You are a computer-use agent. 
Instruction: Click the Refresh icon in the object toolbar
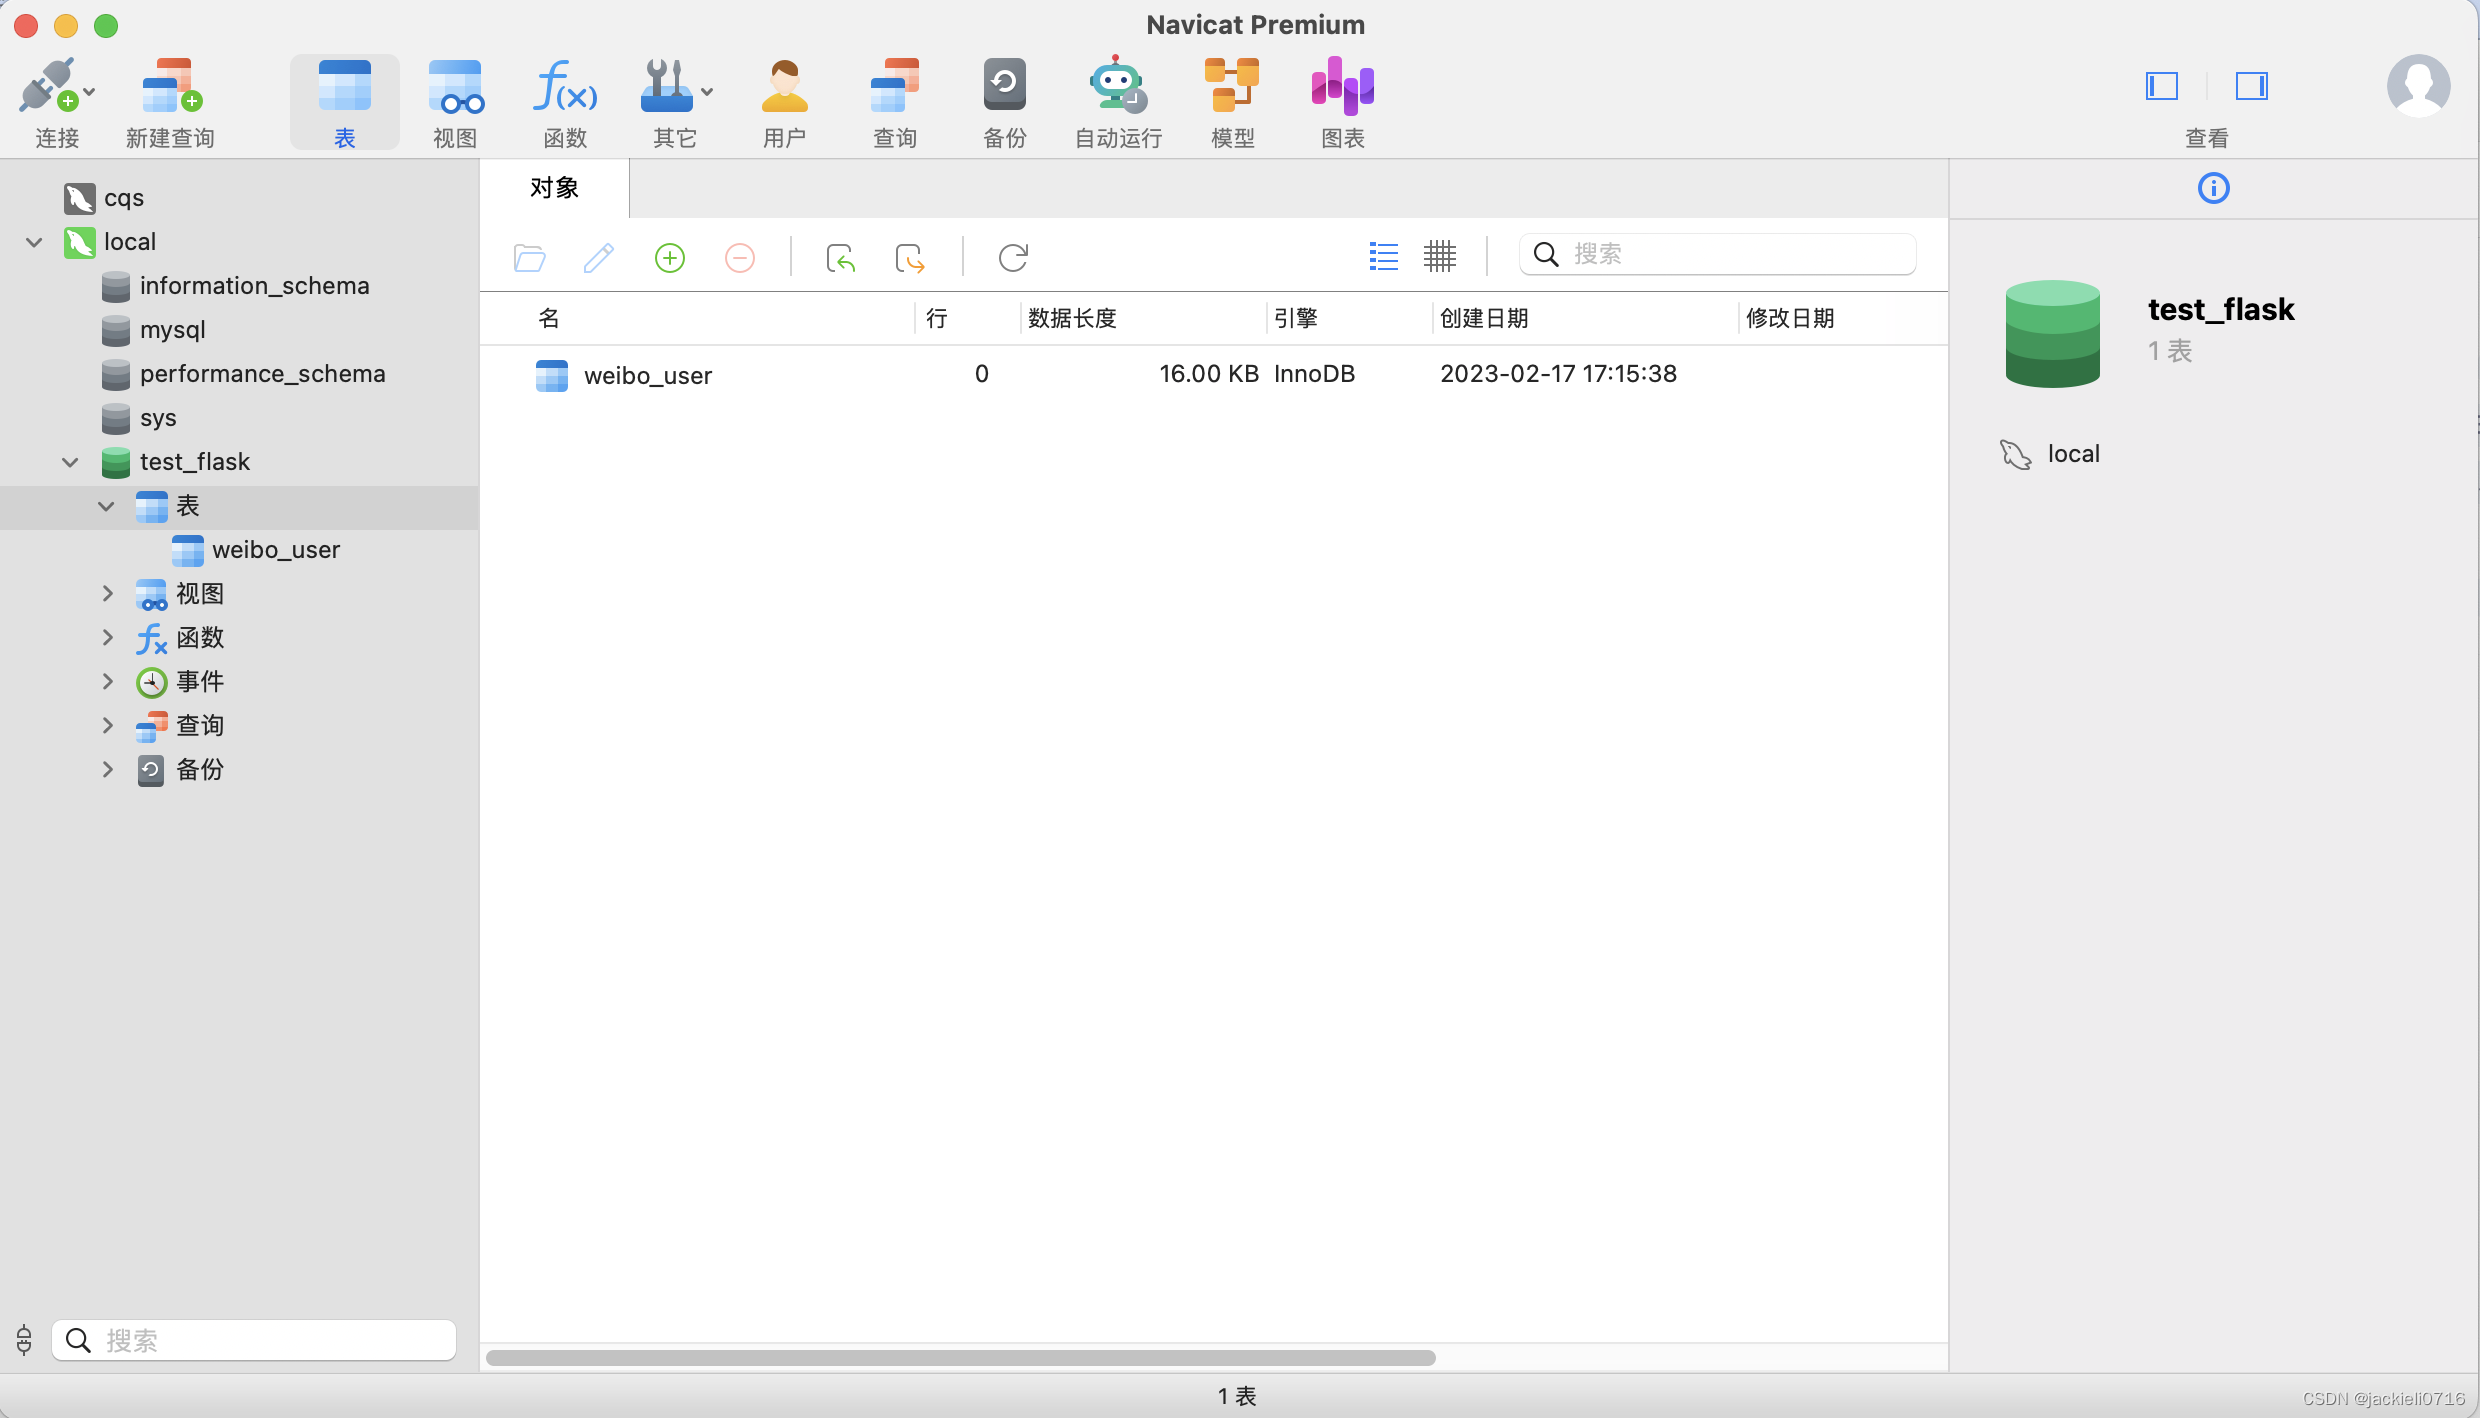(x=1013, y=258)
